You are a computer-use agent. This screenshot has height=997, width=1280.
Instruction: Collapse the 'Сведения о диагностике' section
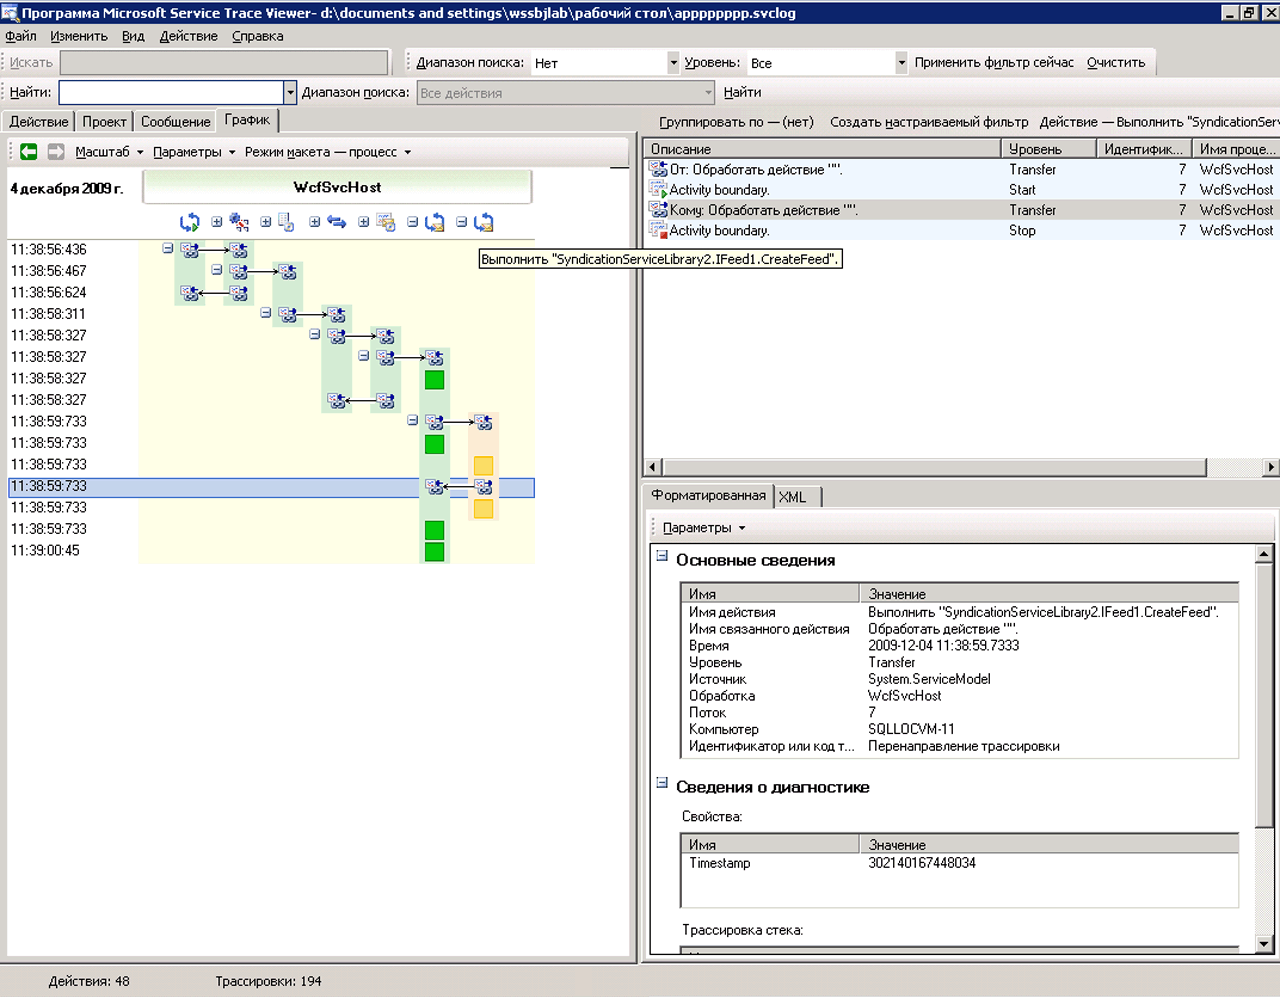click(x=662, y=783)
